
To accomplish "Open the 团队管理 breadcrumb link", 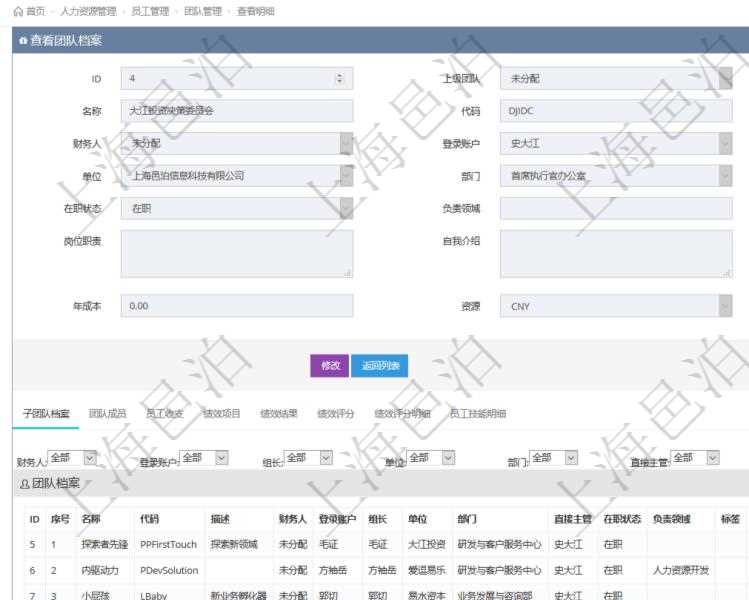I will click(203, 11).
